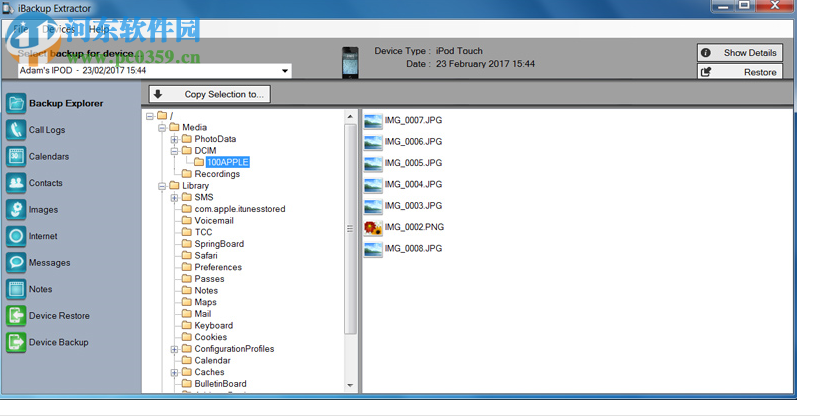The image size is (820, 416).
Task: Select the SpringBoard folder
Action: (219, 244)
